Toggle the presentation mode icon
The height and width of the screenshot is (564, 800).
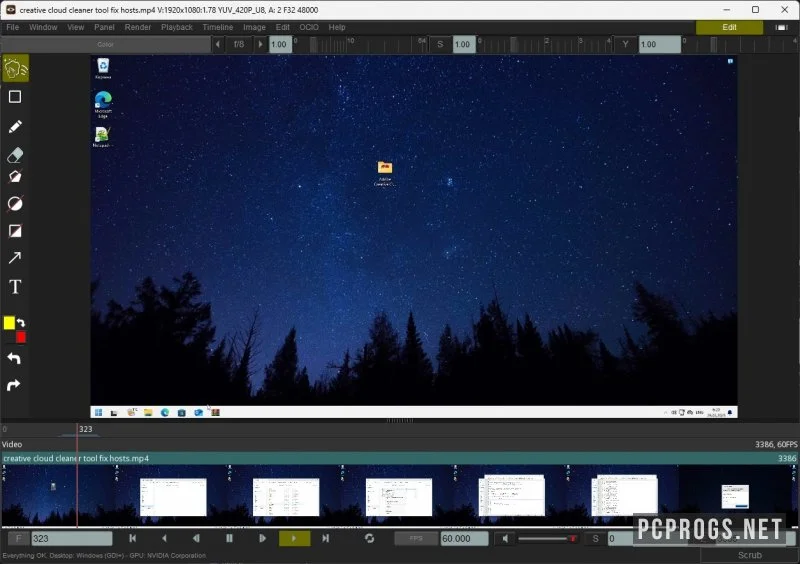pos(781,27)
